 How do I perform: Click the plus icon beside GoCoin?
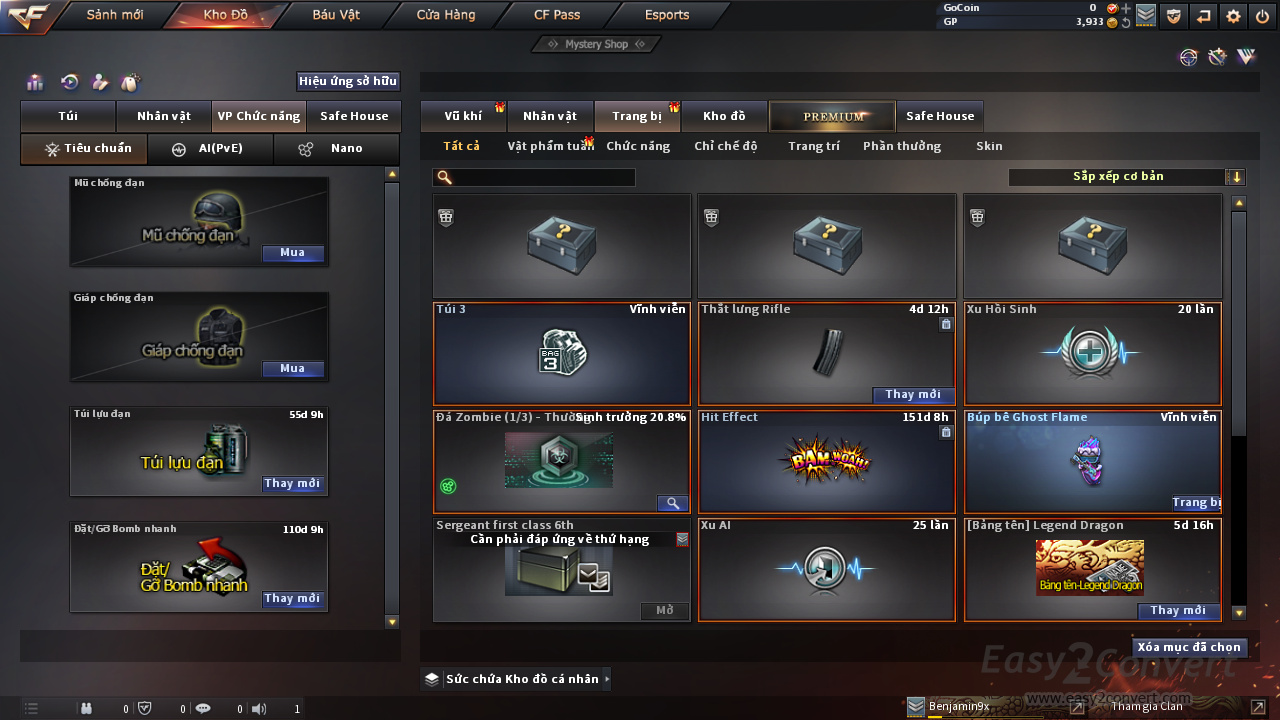click(1126, 8)
